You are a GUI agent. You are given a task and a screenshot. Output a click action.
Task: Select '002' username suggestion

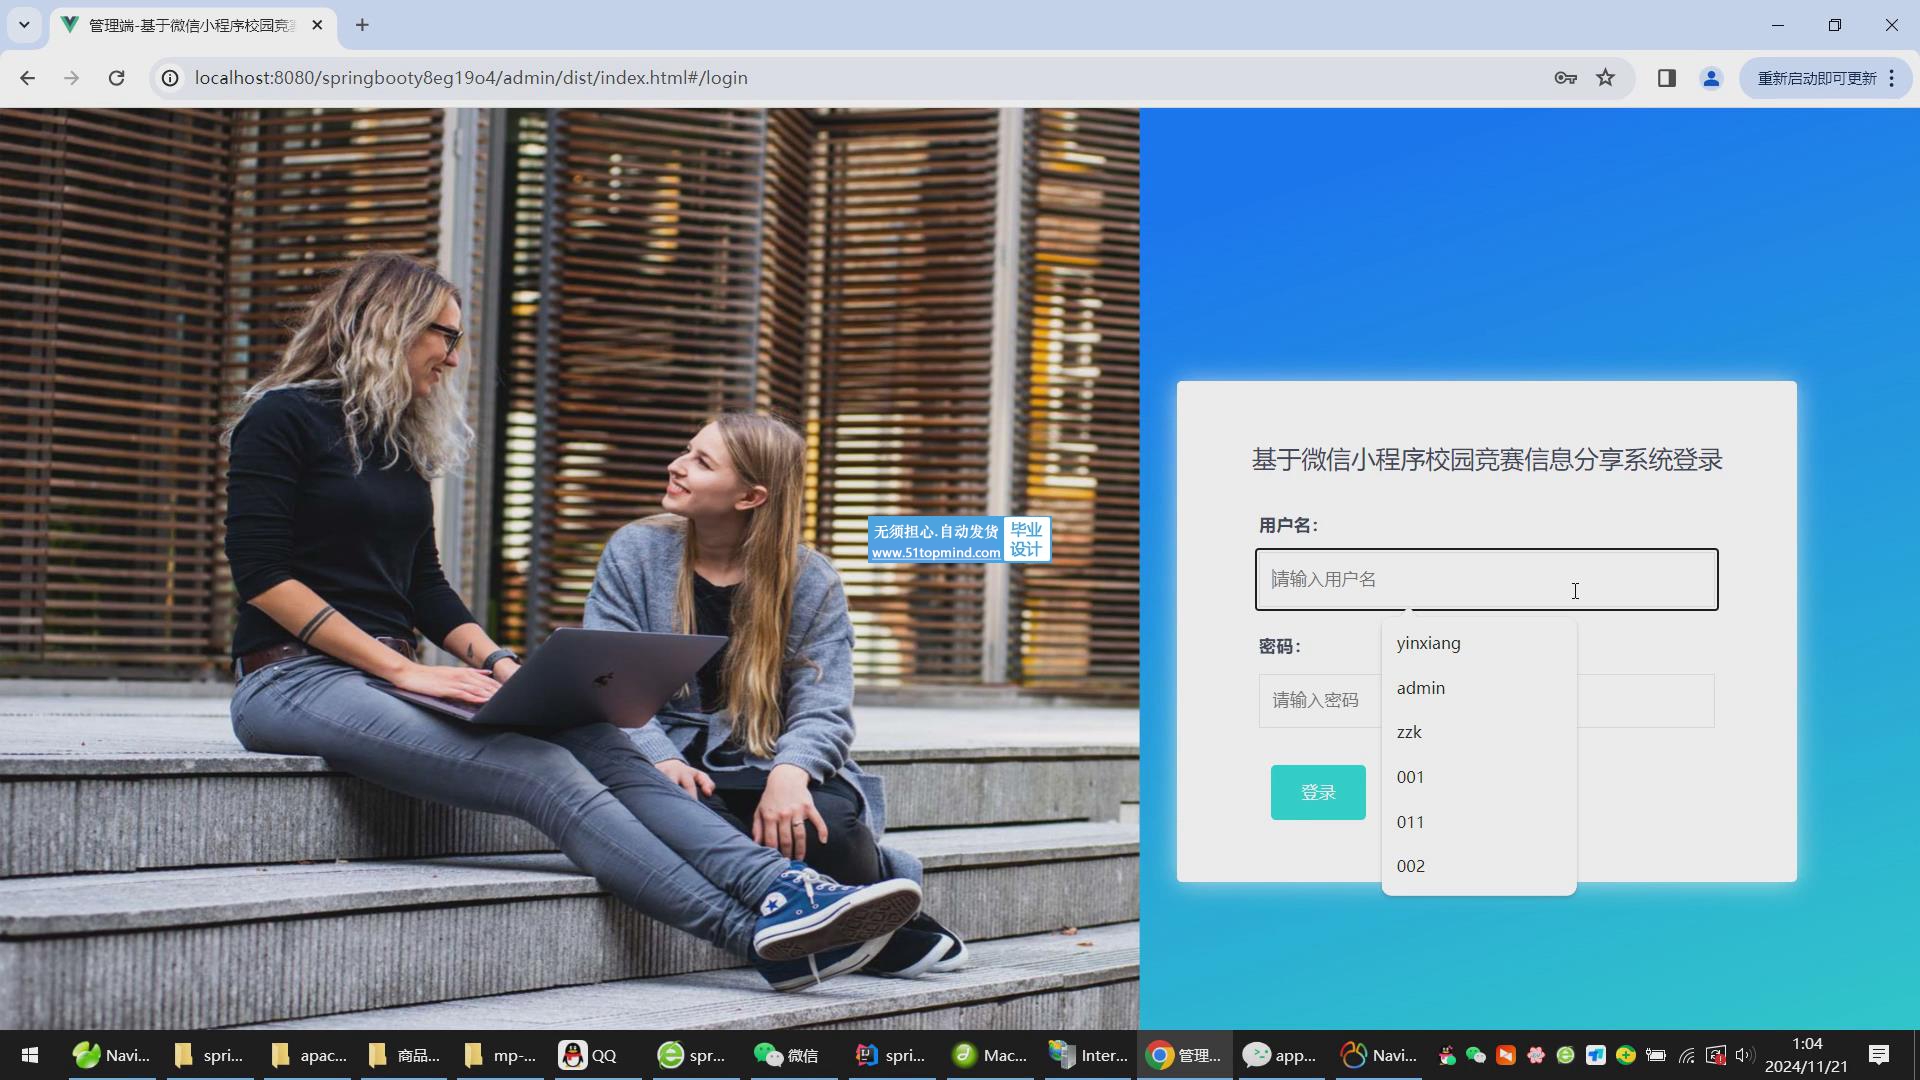tap(1410, 866)
